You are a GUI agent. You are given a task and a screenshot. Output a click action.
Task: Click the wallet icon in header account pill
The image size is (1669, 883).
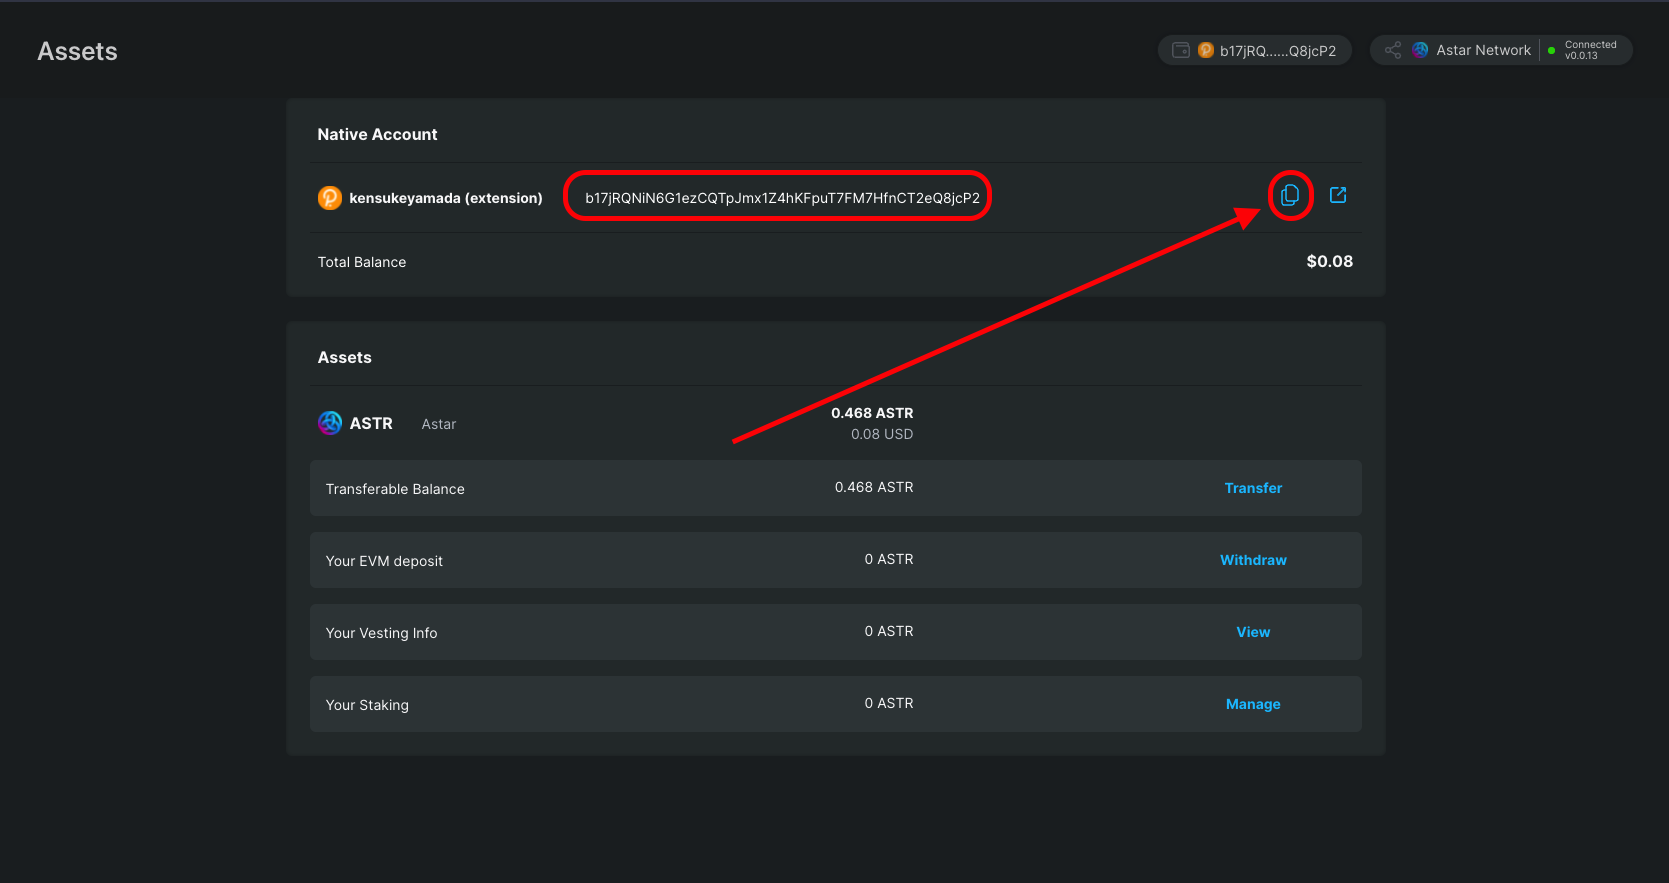coord(1181,50)
